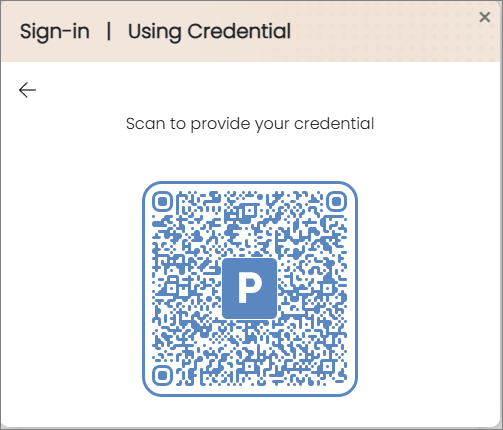Screen dimensions: 503x430
Task: Click the small alignment square at QR left middle
Action: 172,288
